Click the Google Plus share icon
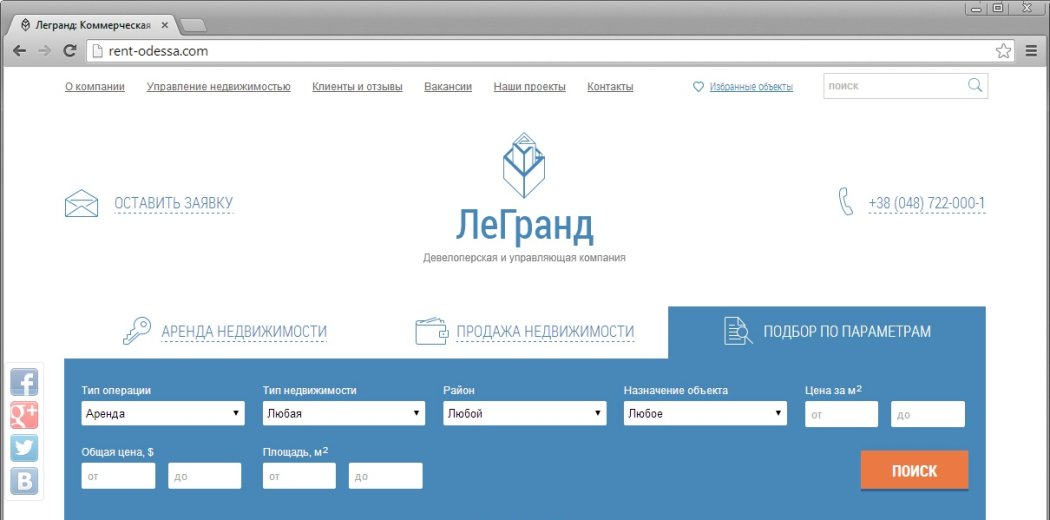1050x520 pixels. 24,415
